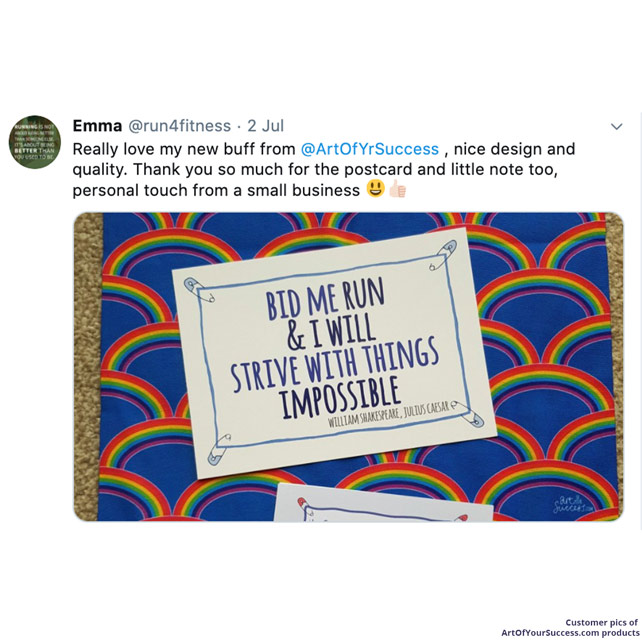Viewport: 642px width, 642px height.
Task: Click the grinning smiley emoji
Action: pyautogui.click(x=375, y=189)
